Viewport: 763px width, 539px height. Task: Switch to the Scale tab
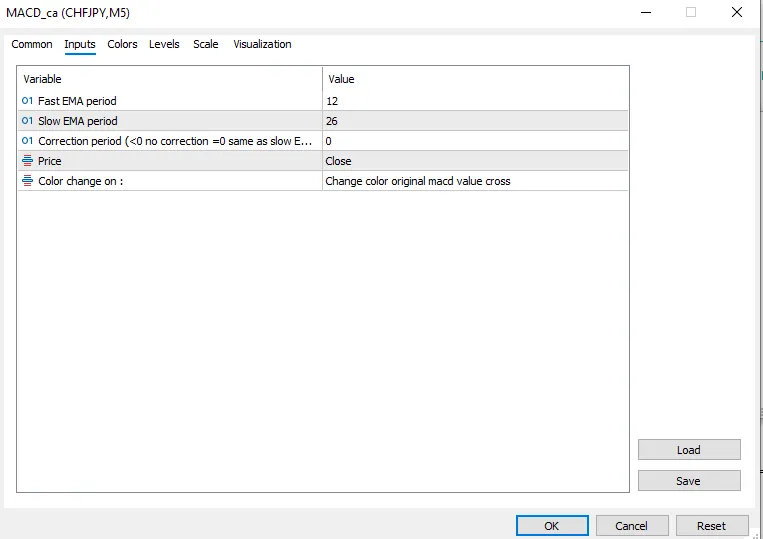click(x=205, y=44)
